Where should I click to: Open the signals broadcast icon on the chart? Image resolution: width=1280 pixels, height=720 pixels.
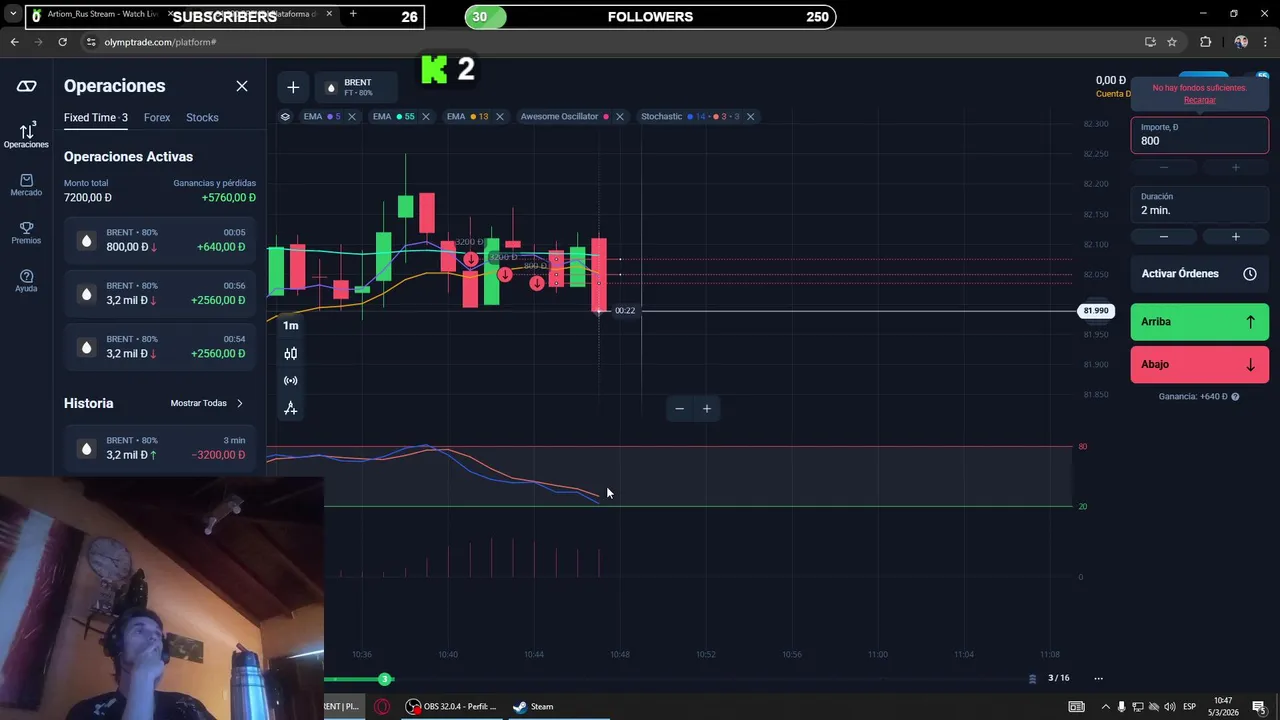290,380
